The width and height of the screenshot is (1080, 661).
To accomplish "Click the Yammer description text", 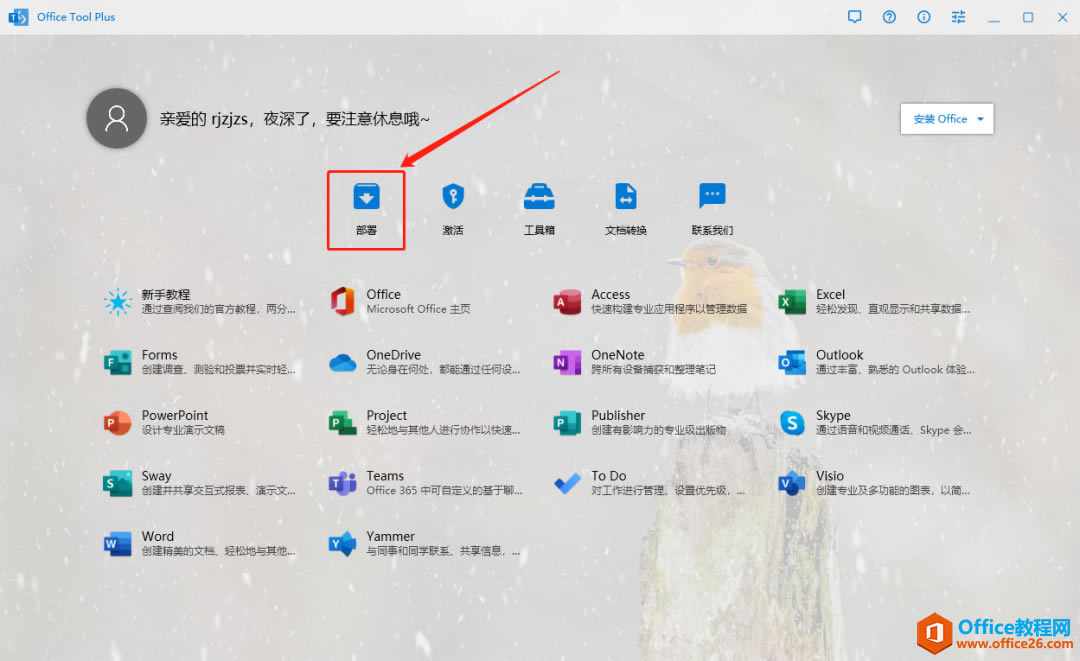I will (x=443, y=552).
